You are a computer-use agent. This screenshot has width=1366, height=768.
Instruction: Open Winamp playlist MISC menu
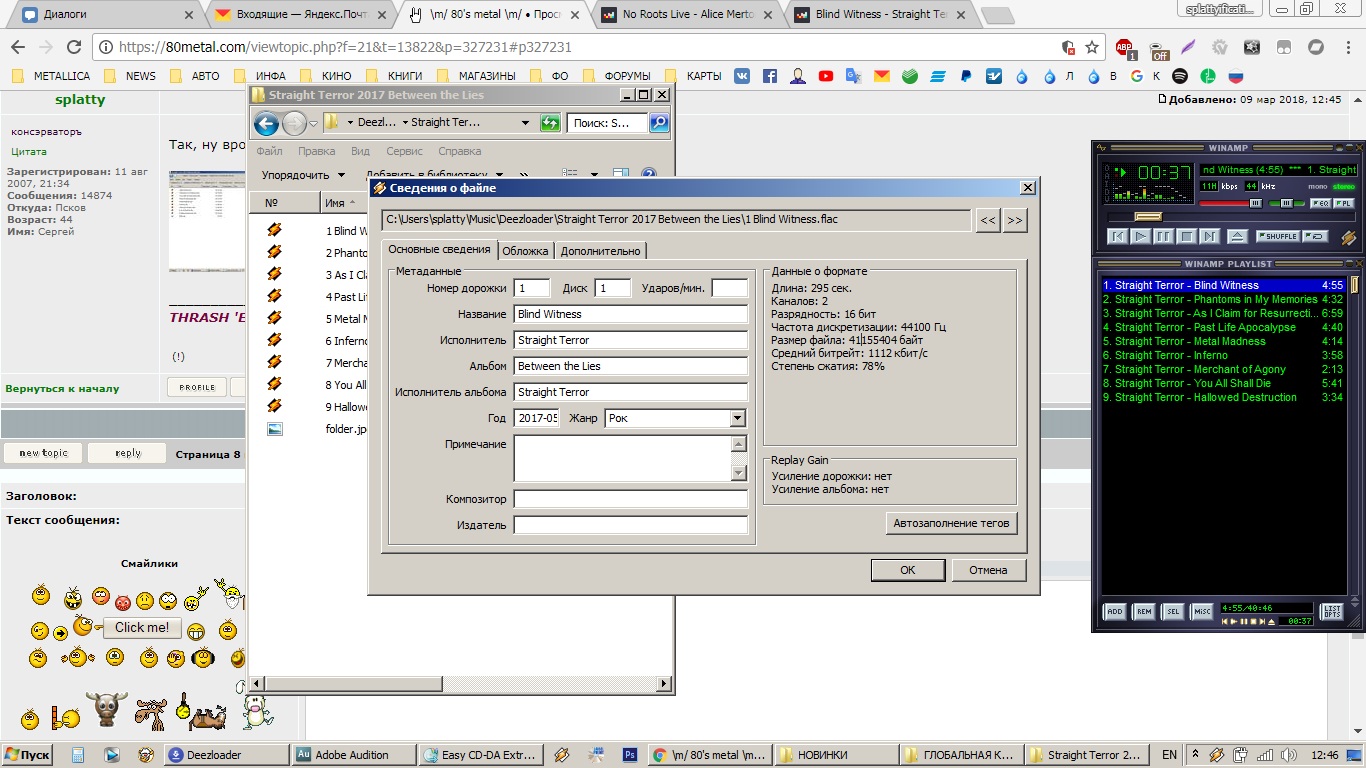pos(1201,611)
